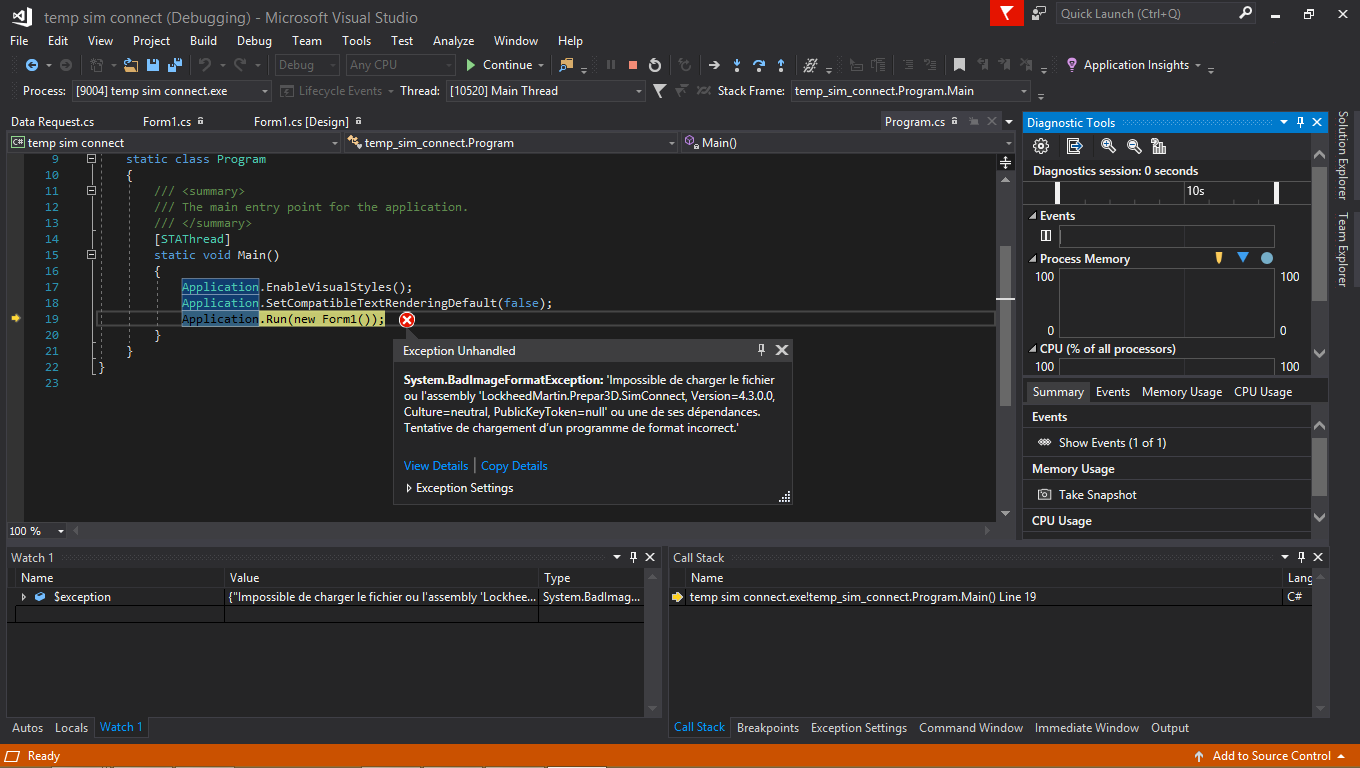Viewport: 1360px width, 768px height.
Task: Click the red Stop Debugging square
Action: tap(632, 65)
